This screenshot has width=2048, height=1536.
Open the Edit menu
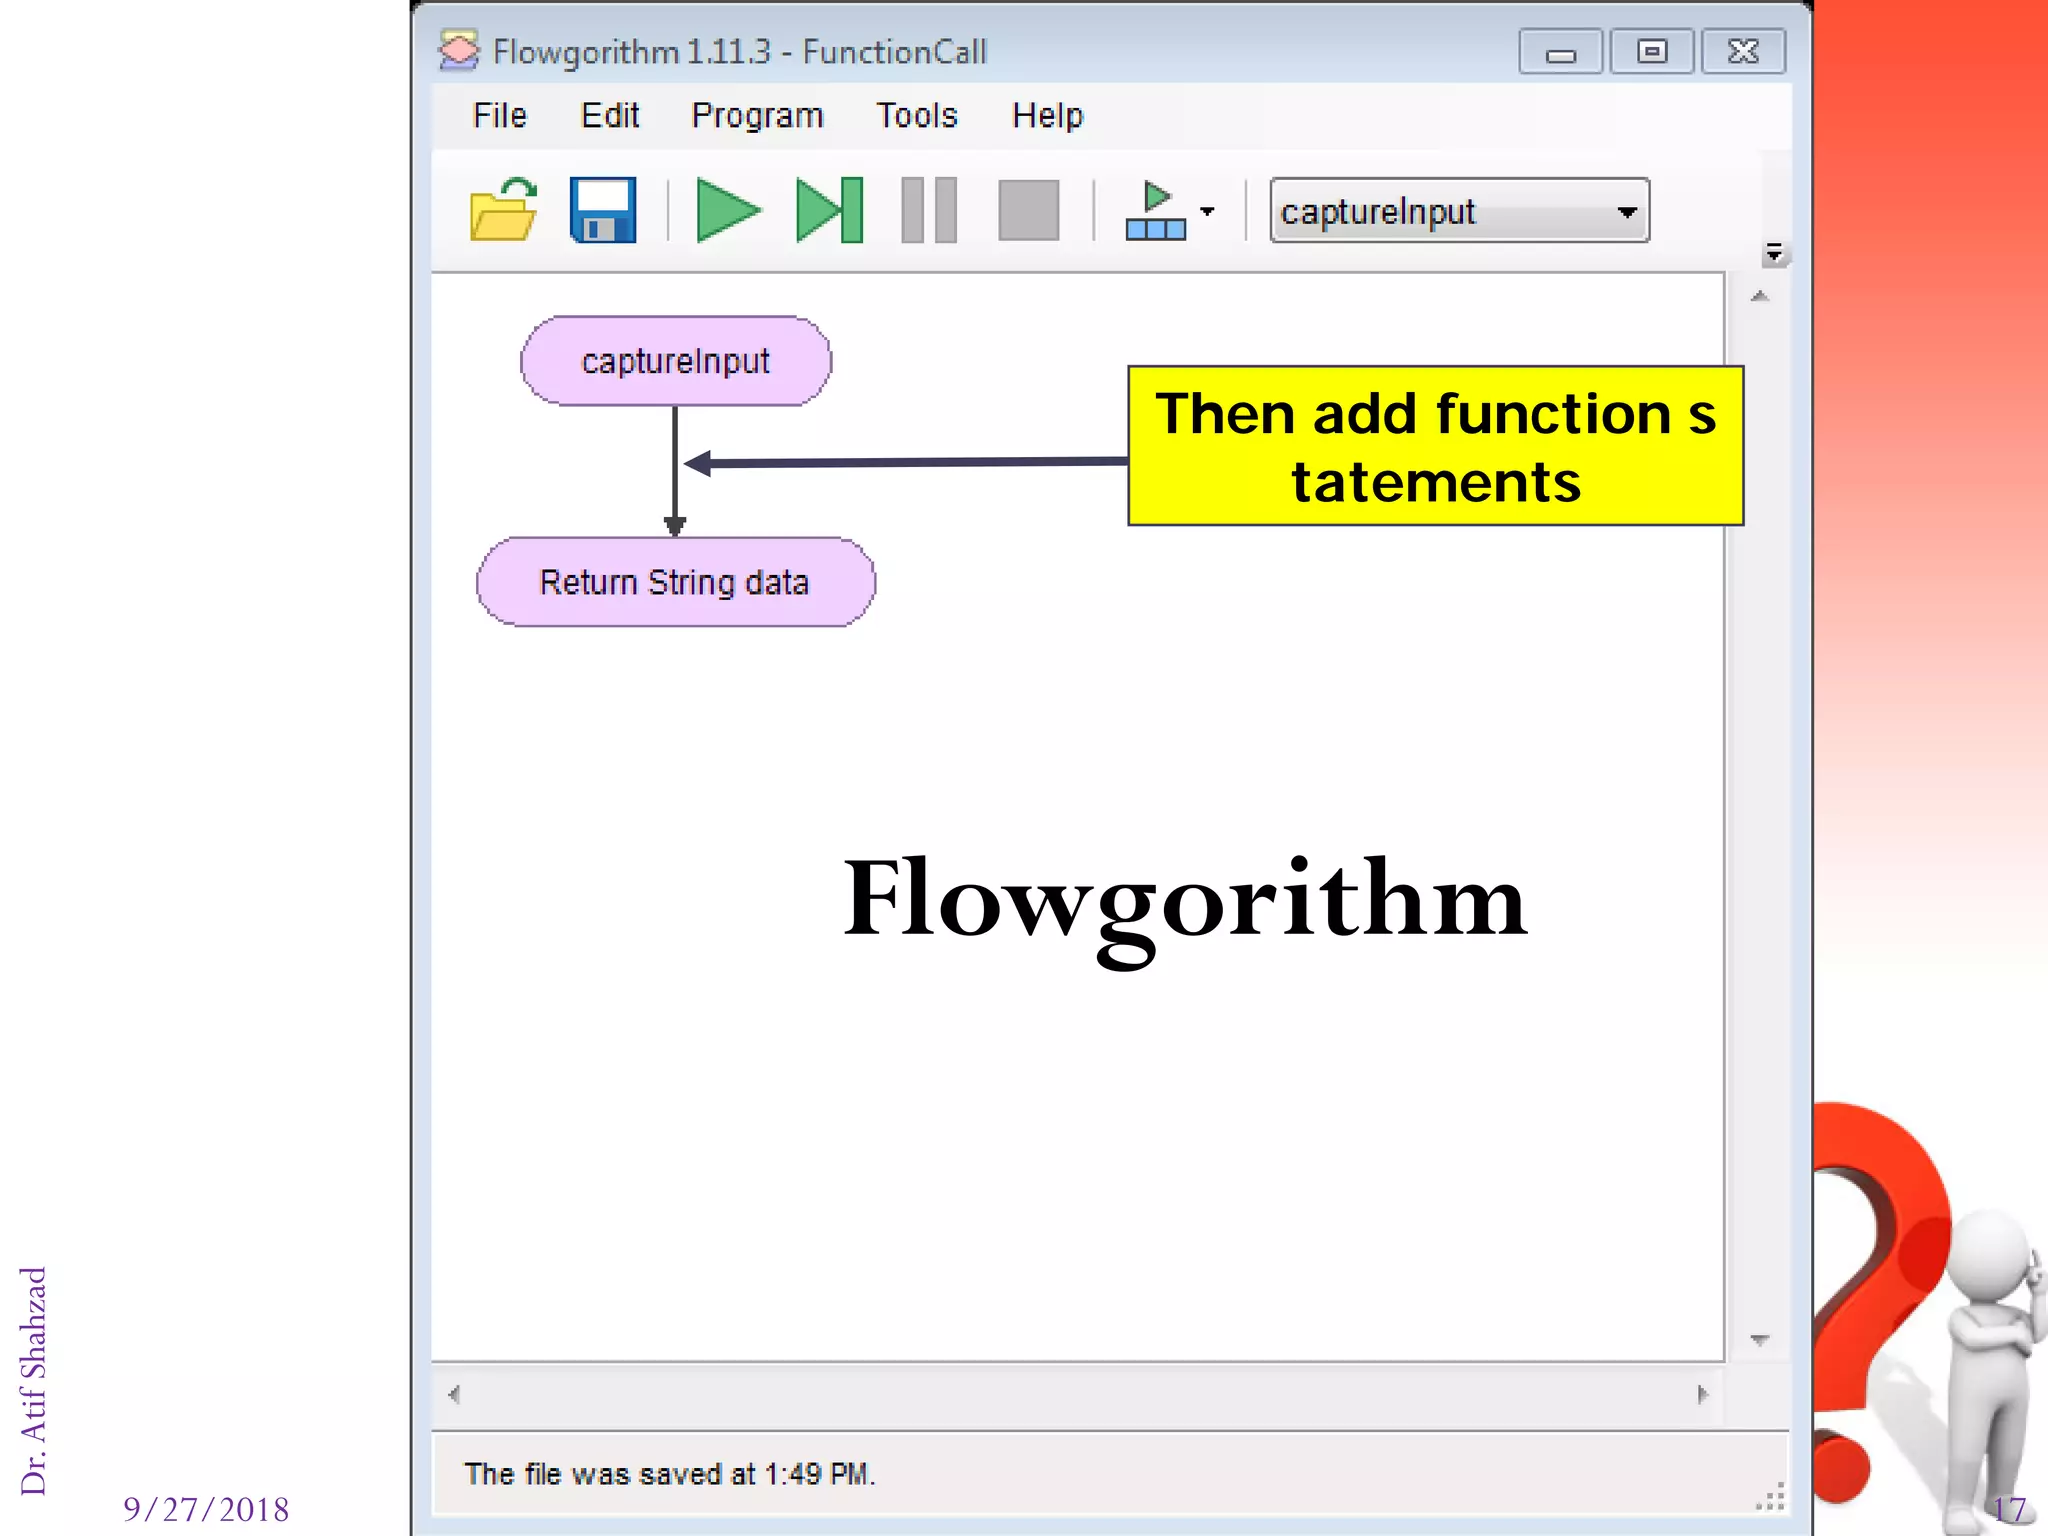tap(609, 115)
